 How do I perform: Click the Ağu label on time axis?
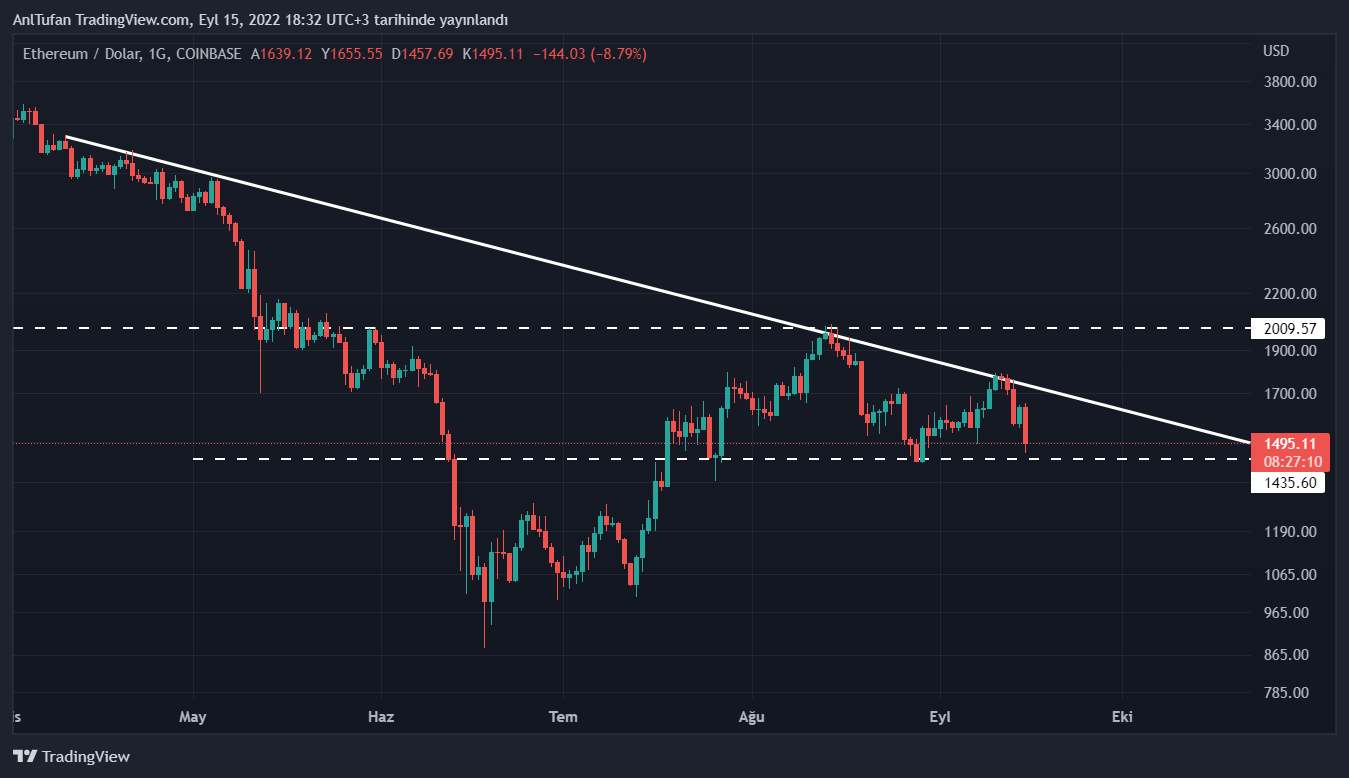pos(751,717)
